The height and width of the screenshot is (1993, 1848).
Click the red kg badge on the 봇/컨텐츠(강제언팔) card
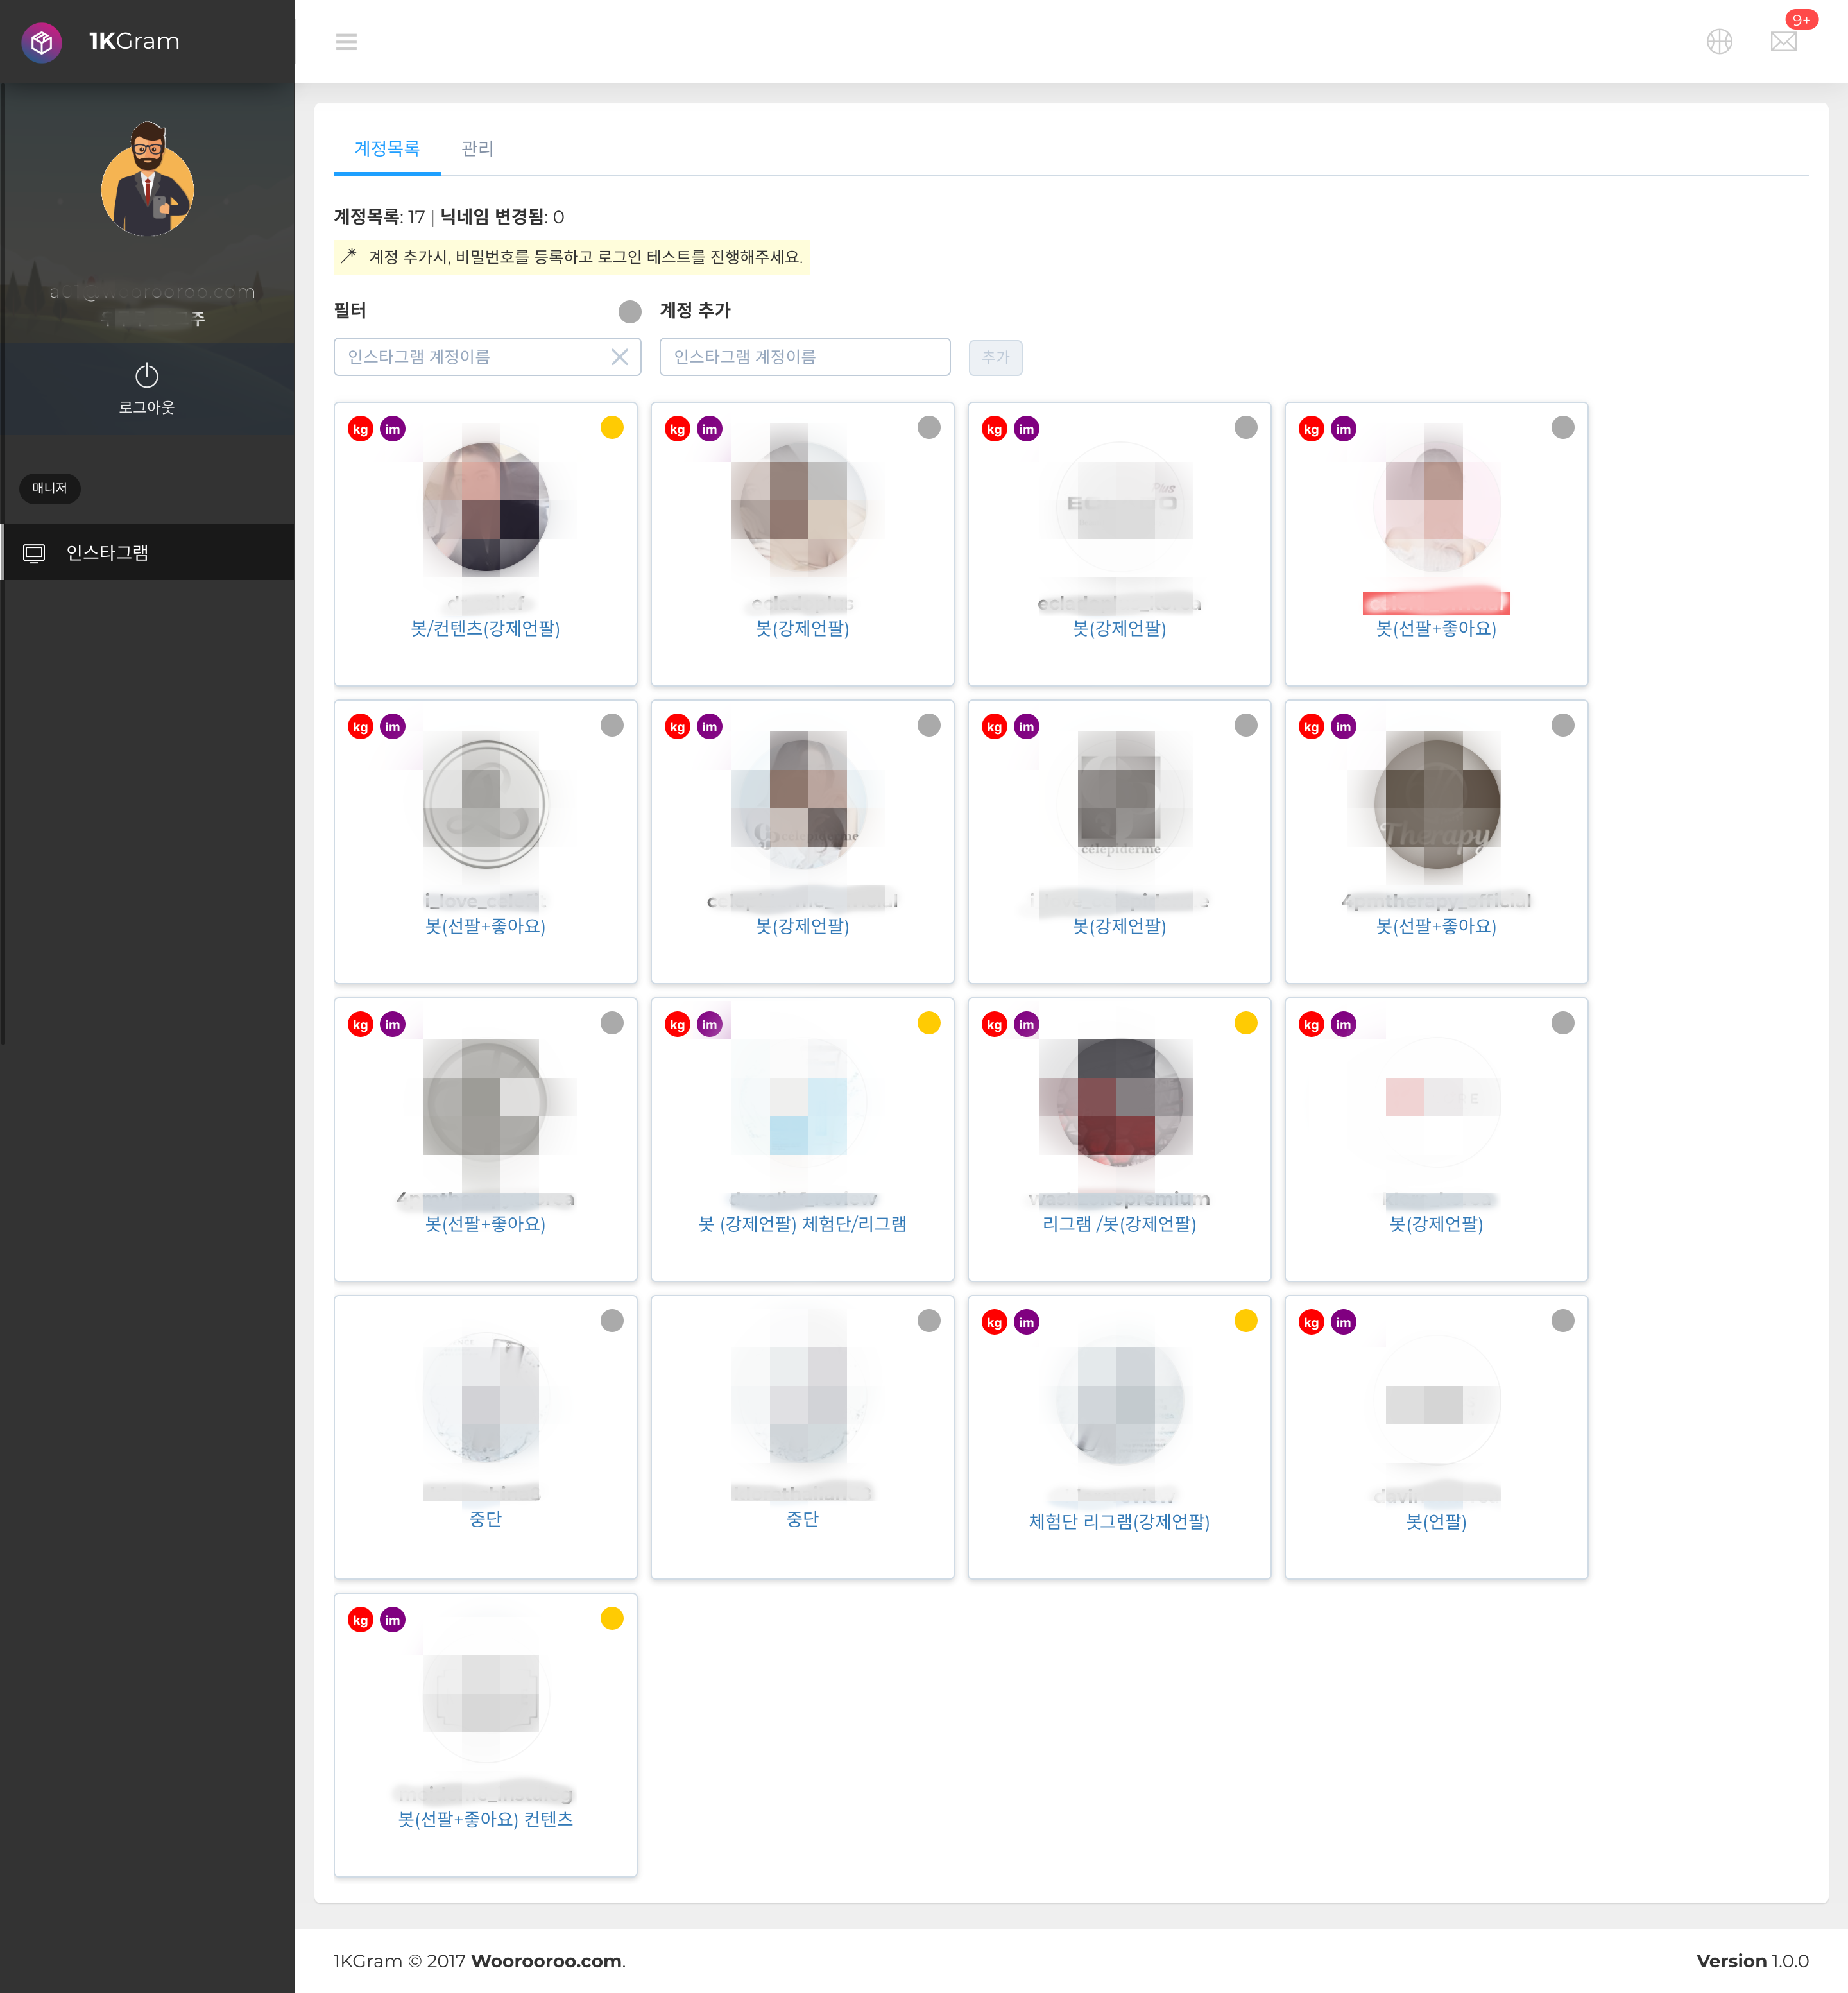(x=360, y=430)
